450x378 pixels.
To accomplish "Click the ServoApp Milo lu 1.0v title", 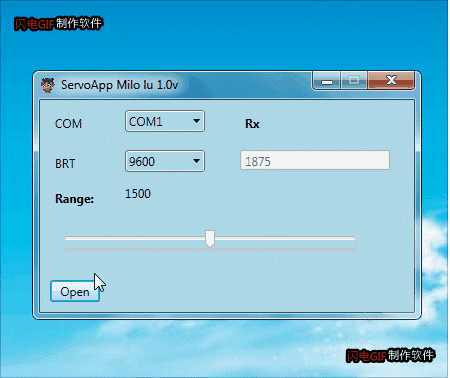I will point(119,85).
